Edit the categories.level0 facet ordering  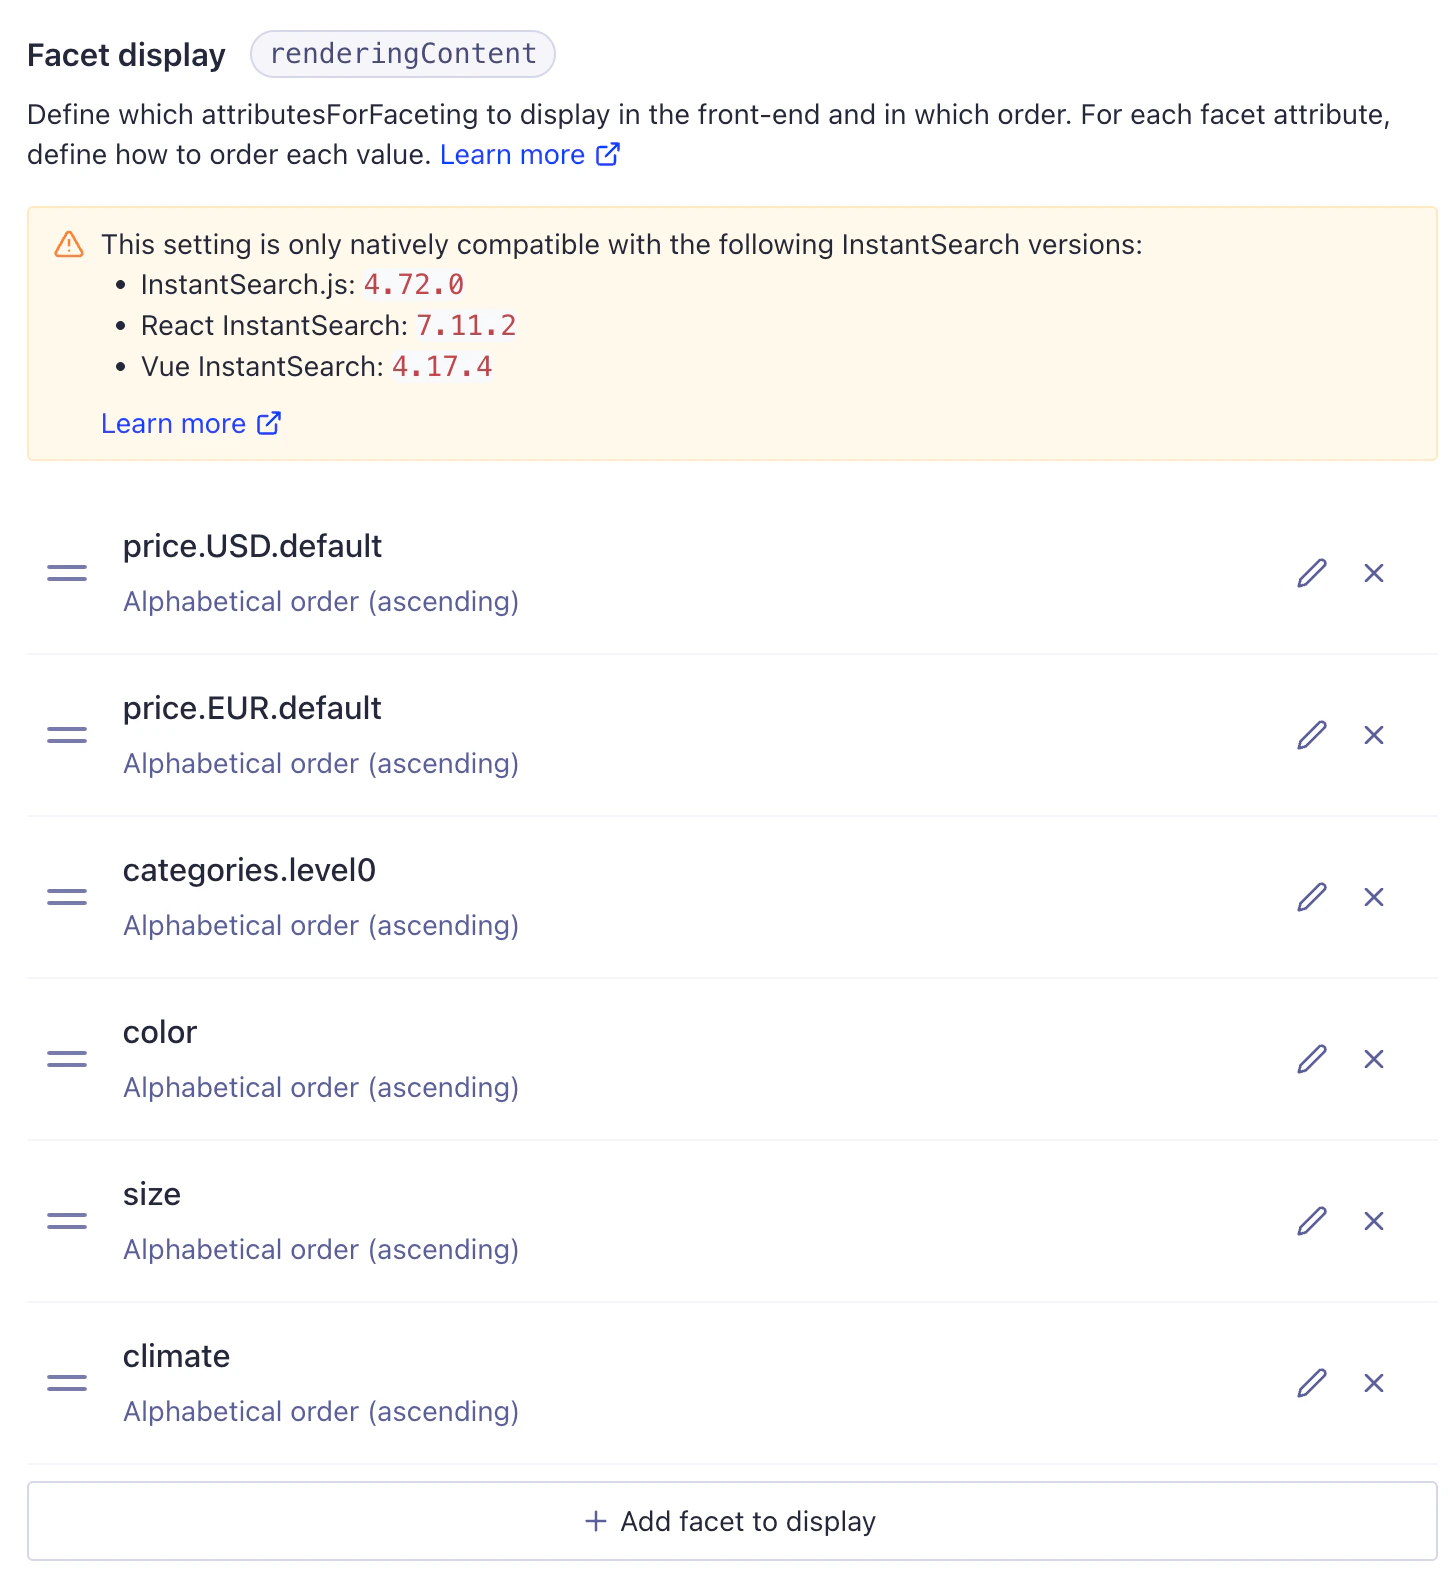pos(1311,897)
